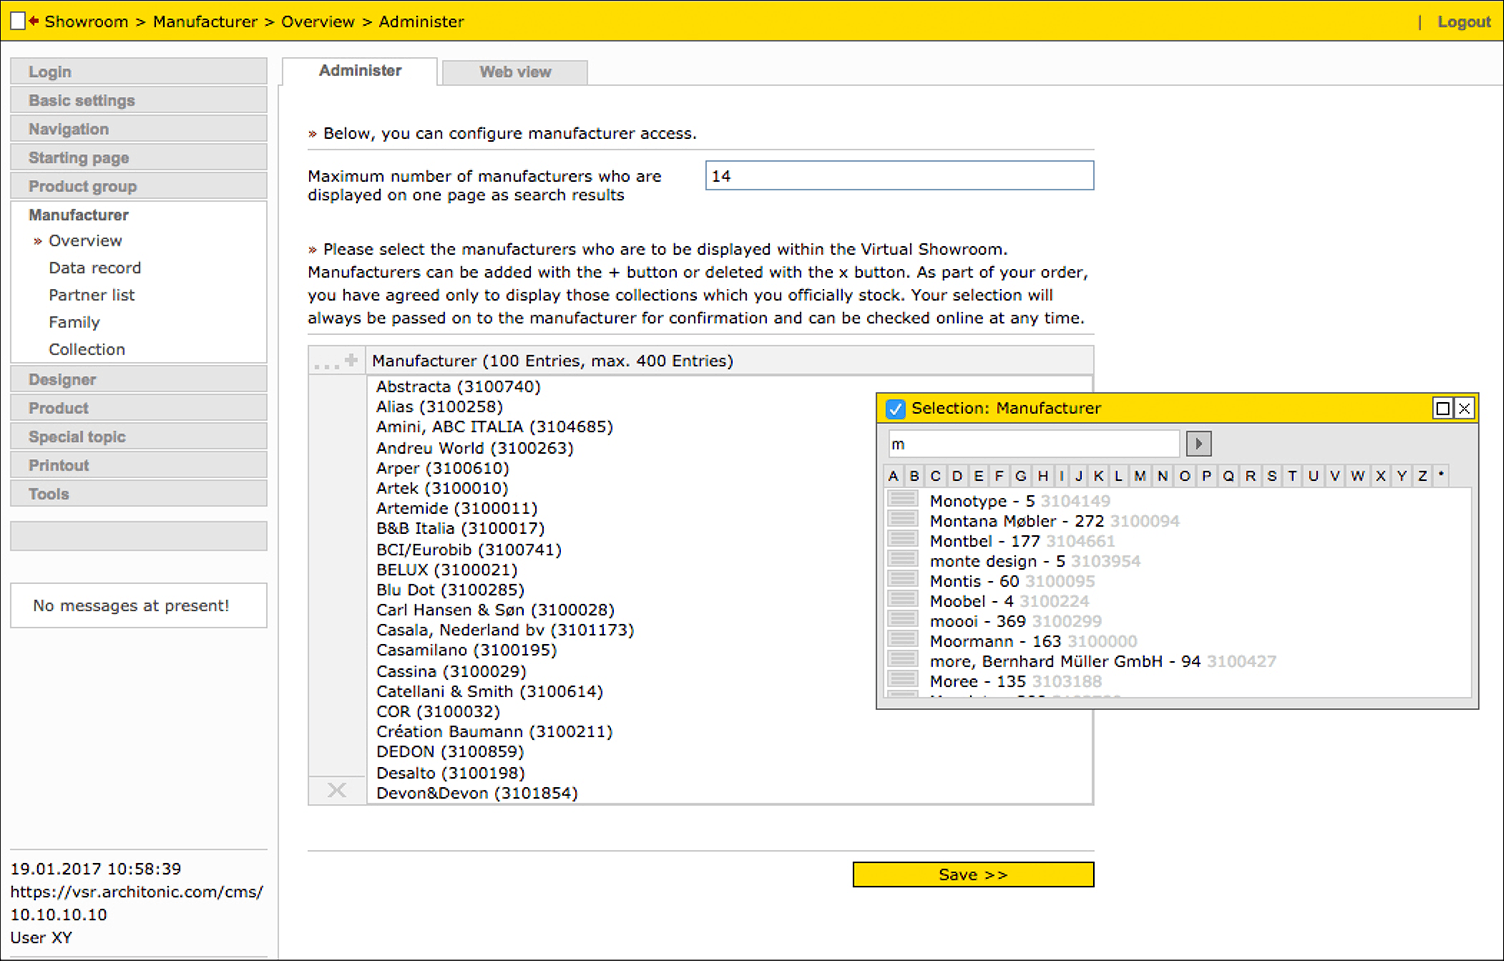
Task: Click Overview in the breadcrumb
Action: pyautogui.click(x=317, y=21)
